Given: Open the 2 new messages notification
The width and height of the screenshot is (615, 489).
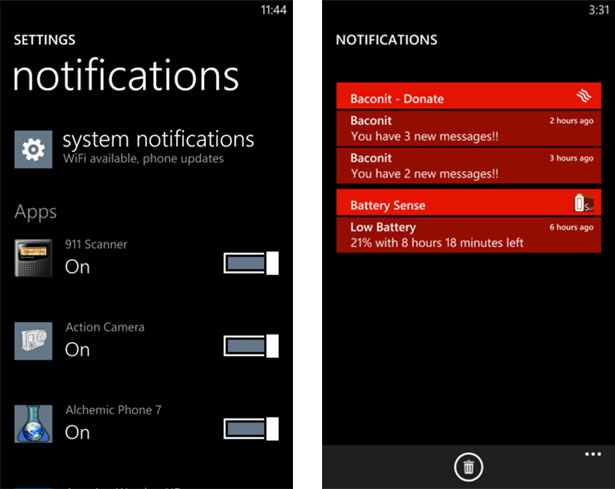Looking at the screenshot, I should coord(468,165).
